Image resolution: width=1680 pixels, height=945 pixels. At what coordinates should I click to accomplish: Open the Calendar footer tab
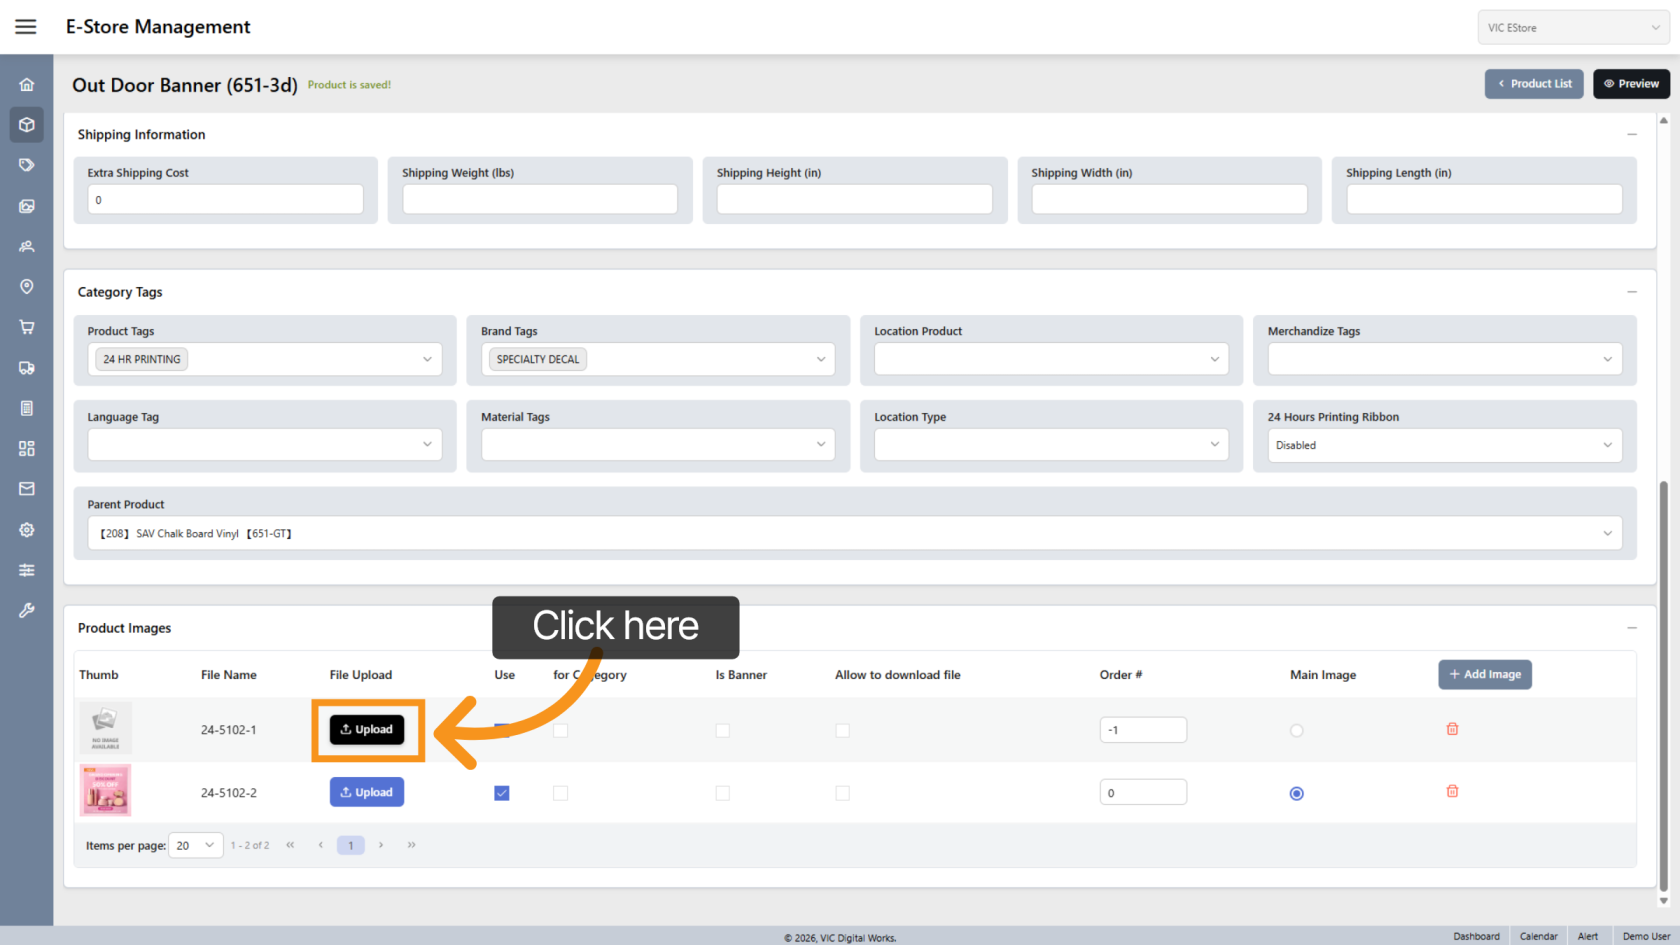click(x=1538, y=936)
